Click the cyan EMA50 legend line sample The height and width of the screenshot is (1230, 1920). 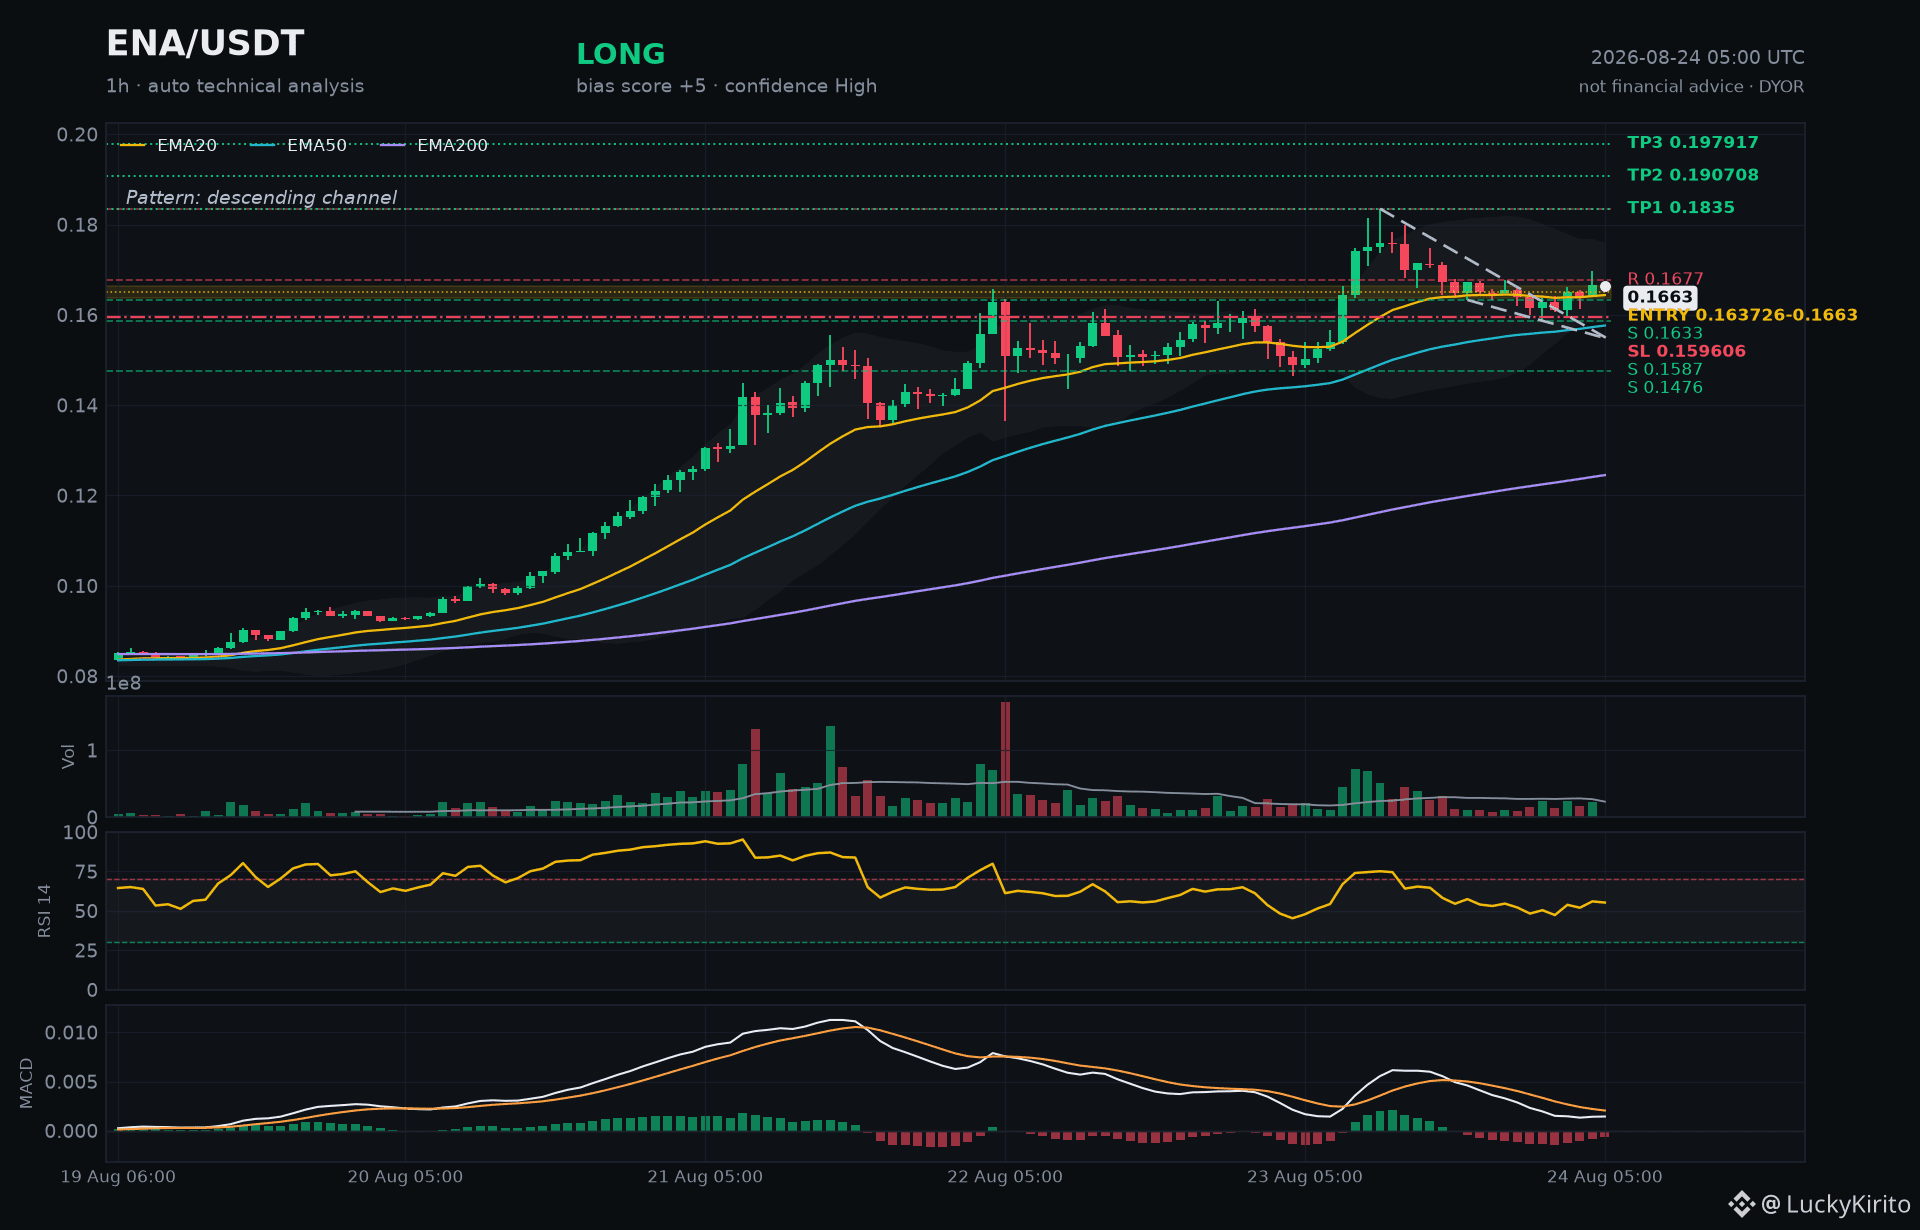point(263,145)
